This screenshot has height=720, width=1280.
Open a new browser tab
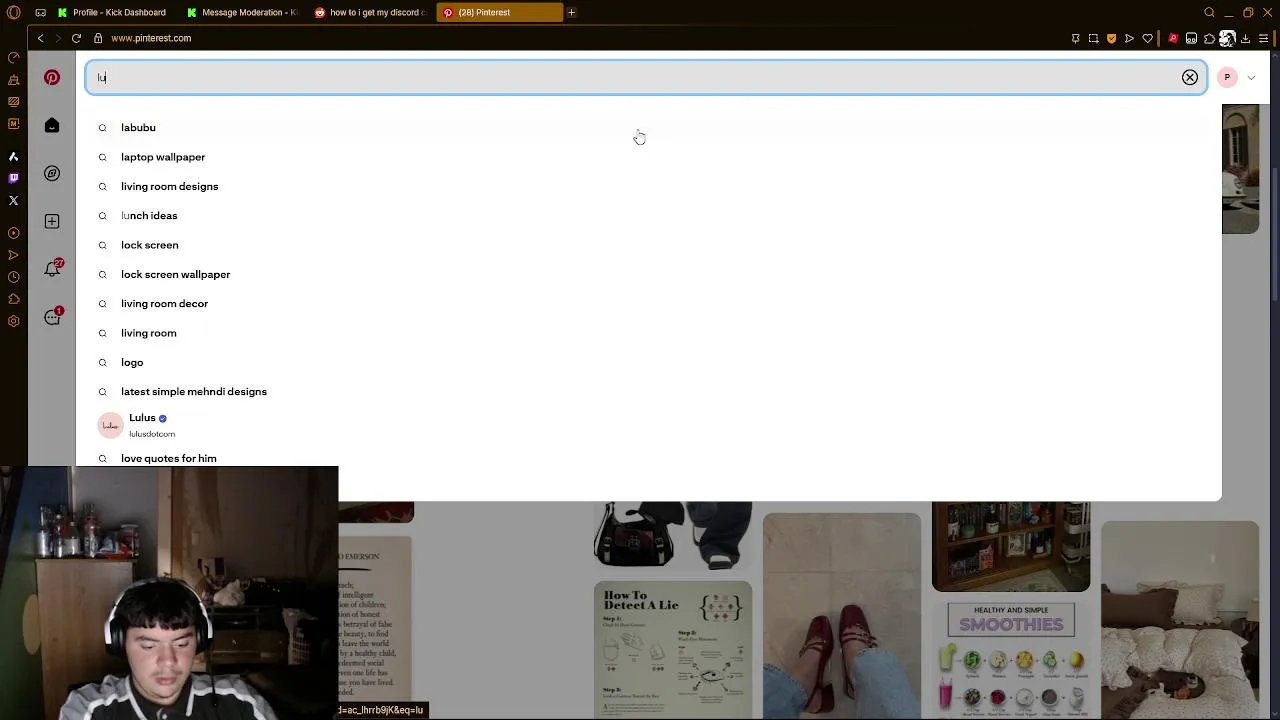[x=571, y=12]
